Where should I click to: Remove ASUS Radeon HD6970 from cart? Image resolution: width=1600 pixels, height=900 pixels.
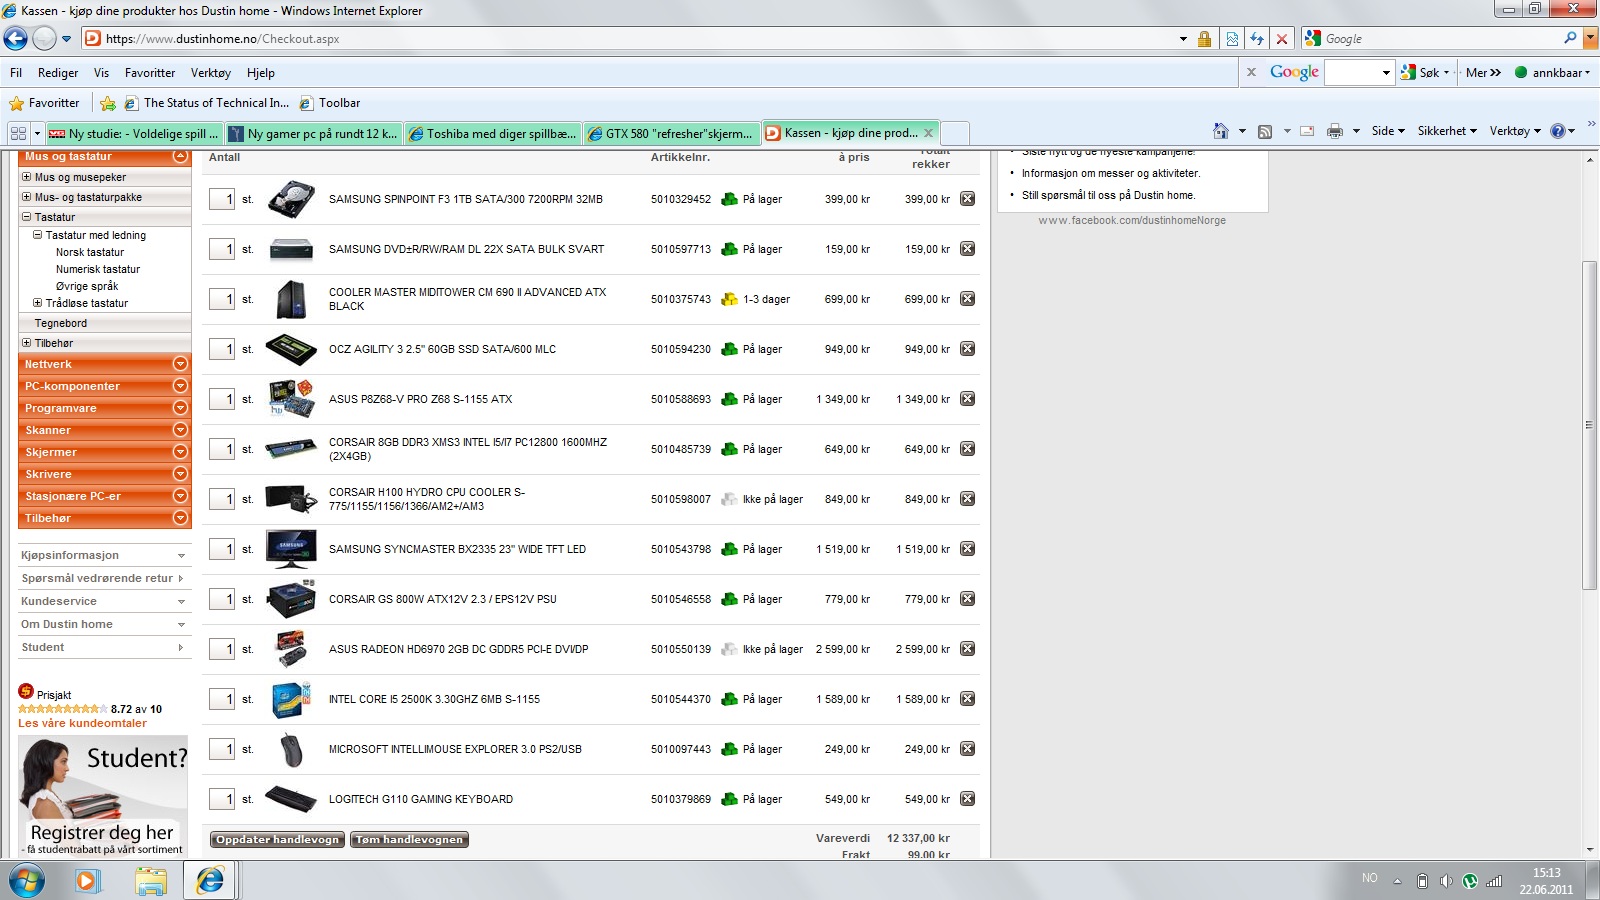tap(967, 649)
